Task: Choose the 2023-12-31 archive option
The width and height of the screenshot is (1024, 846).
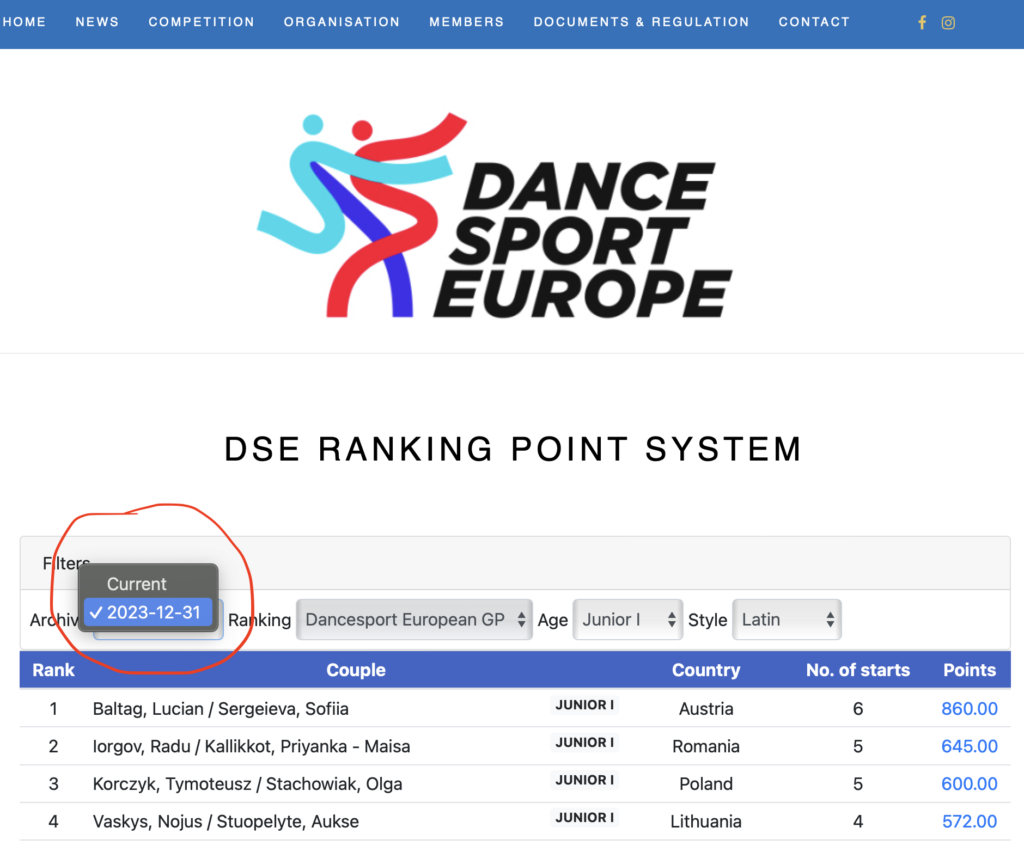Action: tap(148, 612)
